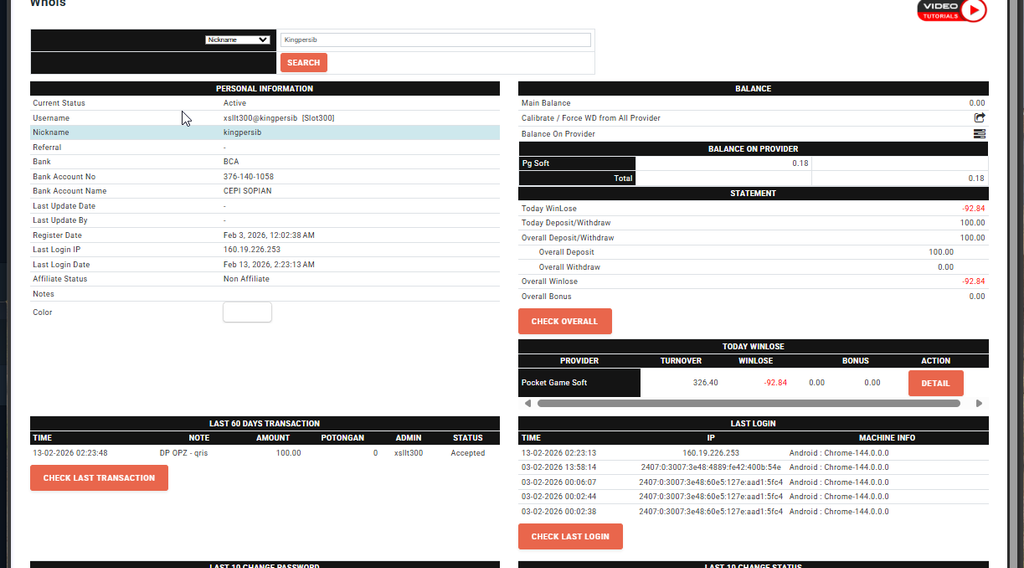The width and height of the screenshot is (1024, 568).
Task: Click last login entry 03-02-2026 00:02:44
Action: coord(558,497)
